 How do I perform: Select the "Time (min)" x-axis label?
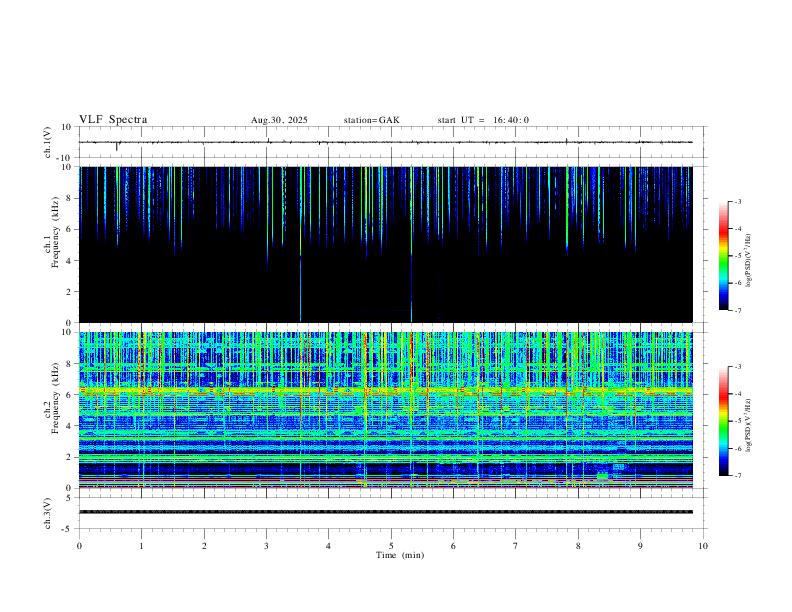[400, 555]
